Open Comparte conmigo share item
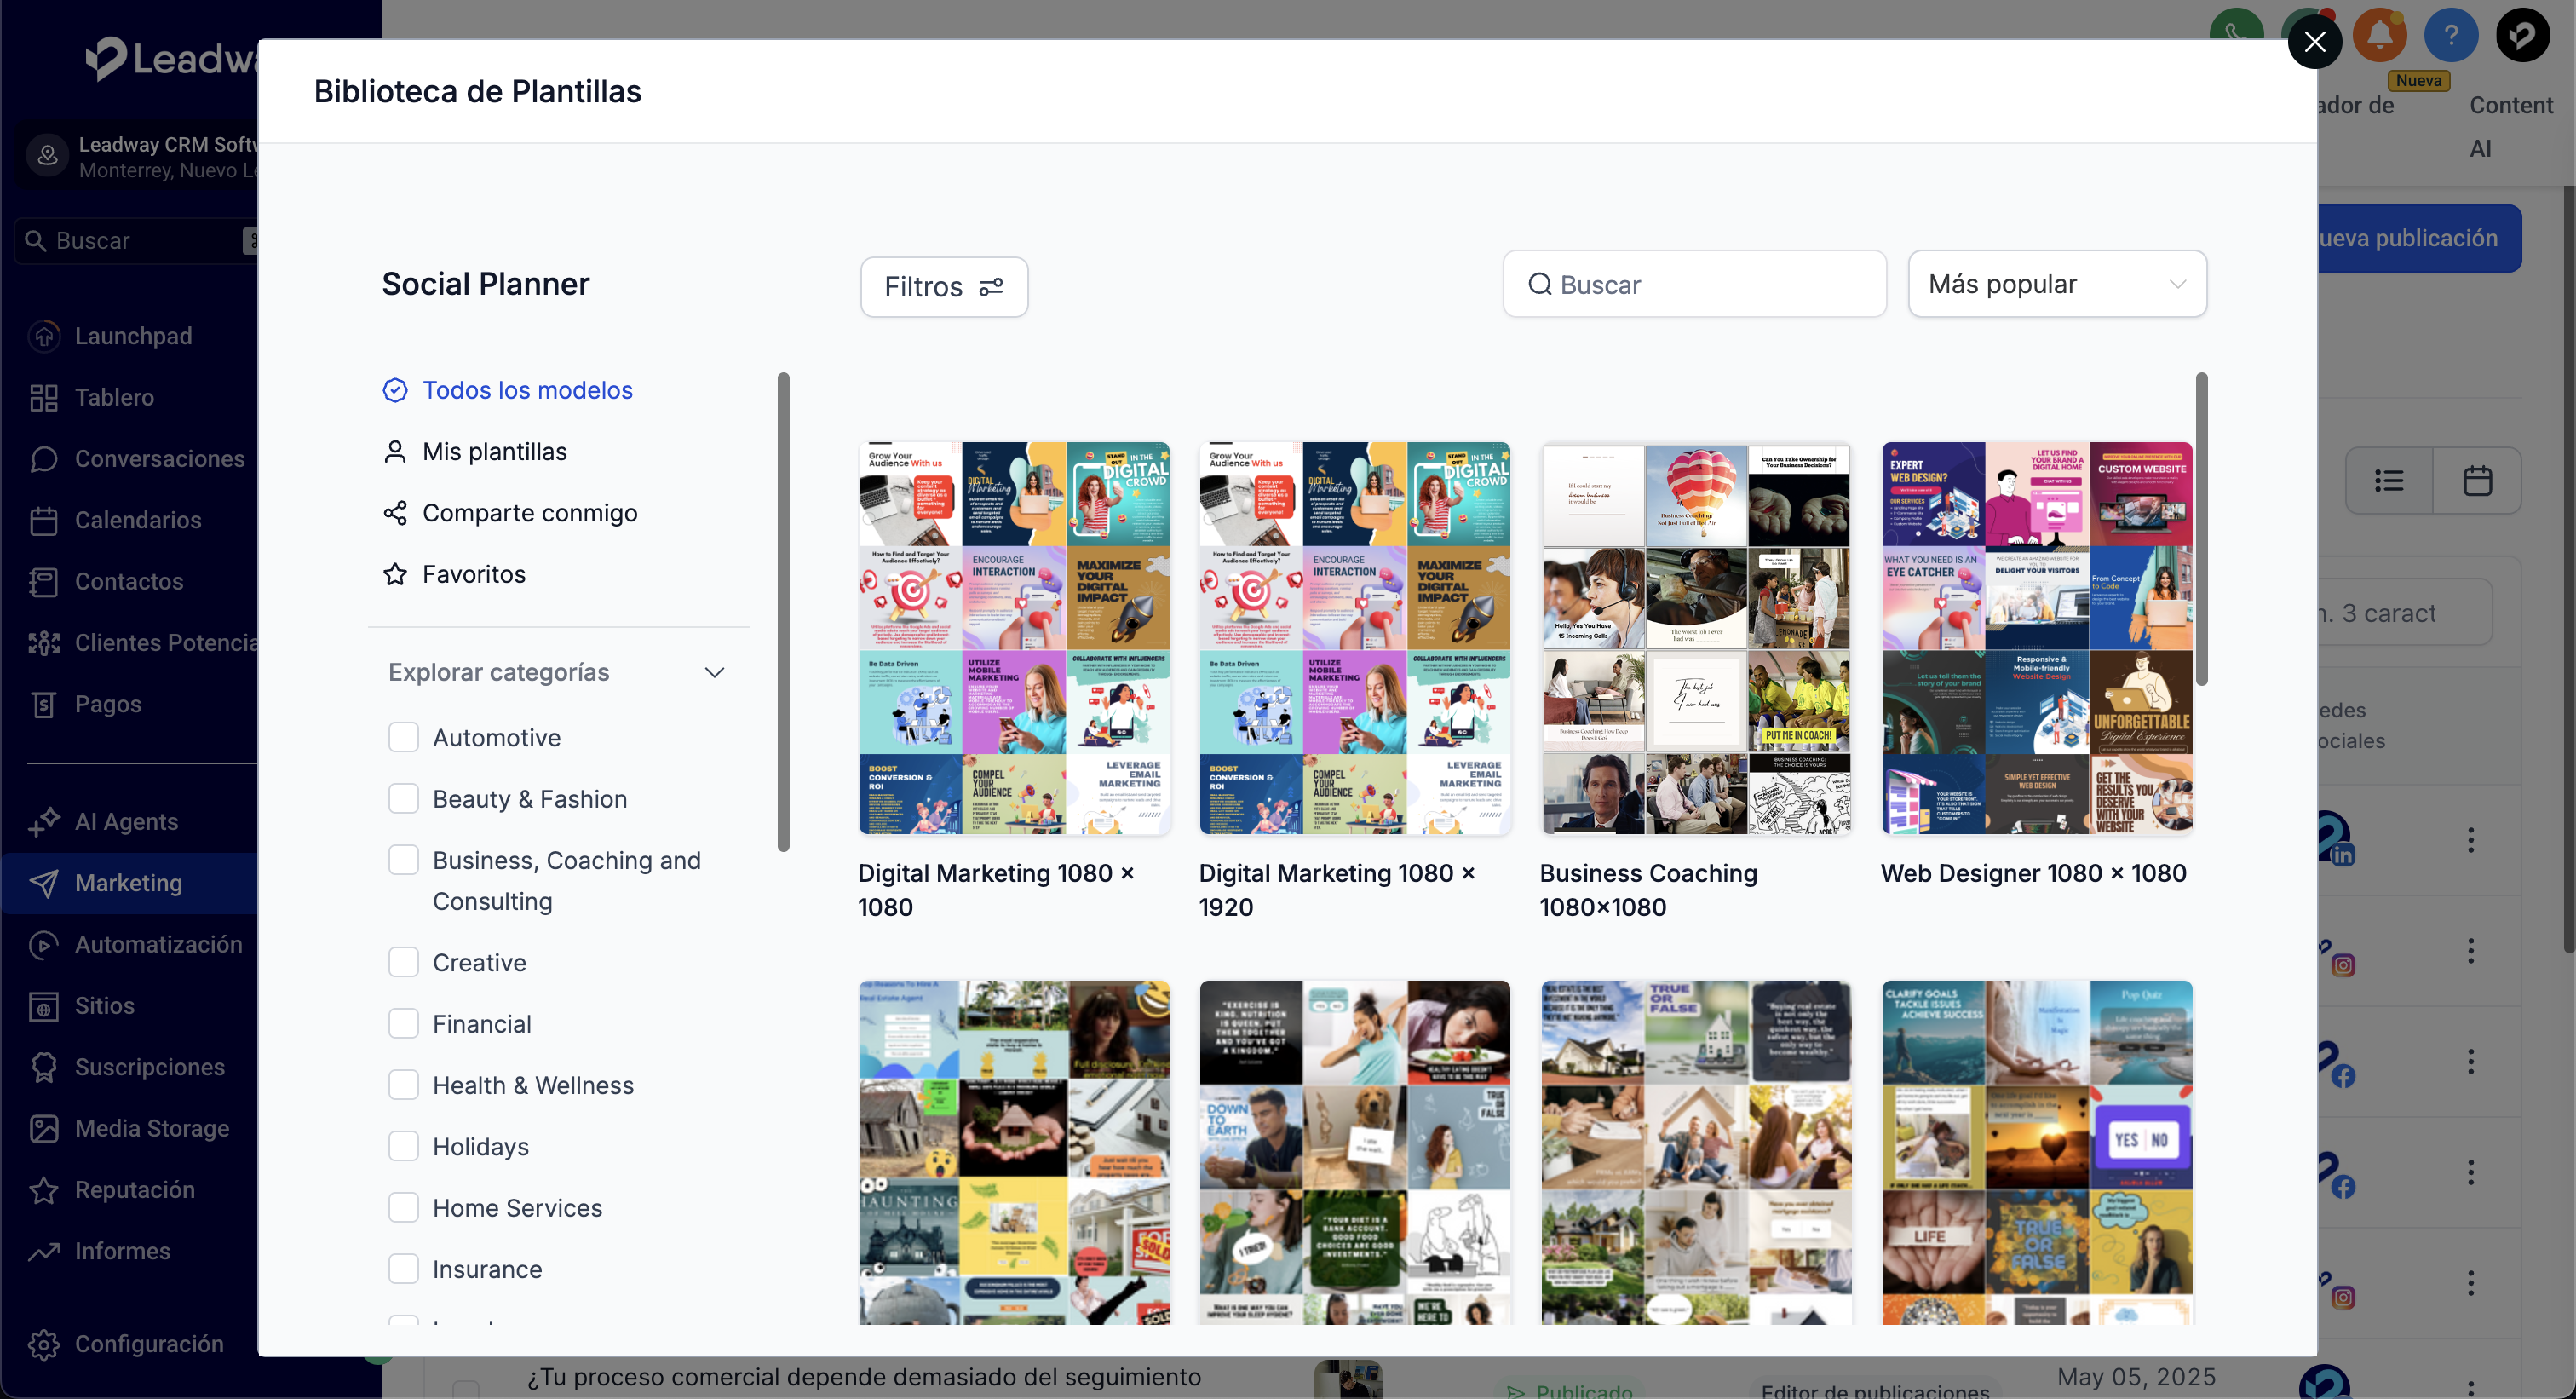Screen dimensions: 2576x1399 [529, 513]
